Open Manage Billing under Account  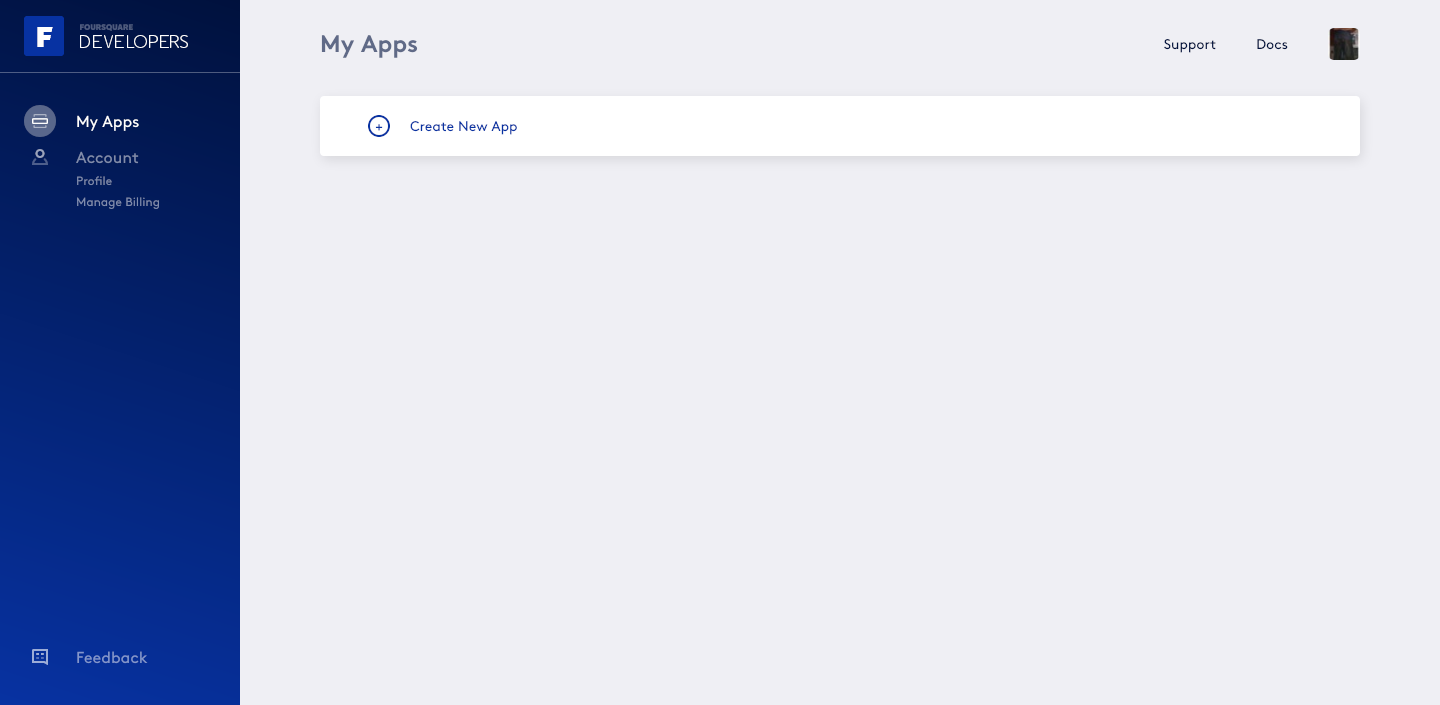(118, 202)
